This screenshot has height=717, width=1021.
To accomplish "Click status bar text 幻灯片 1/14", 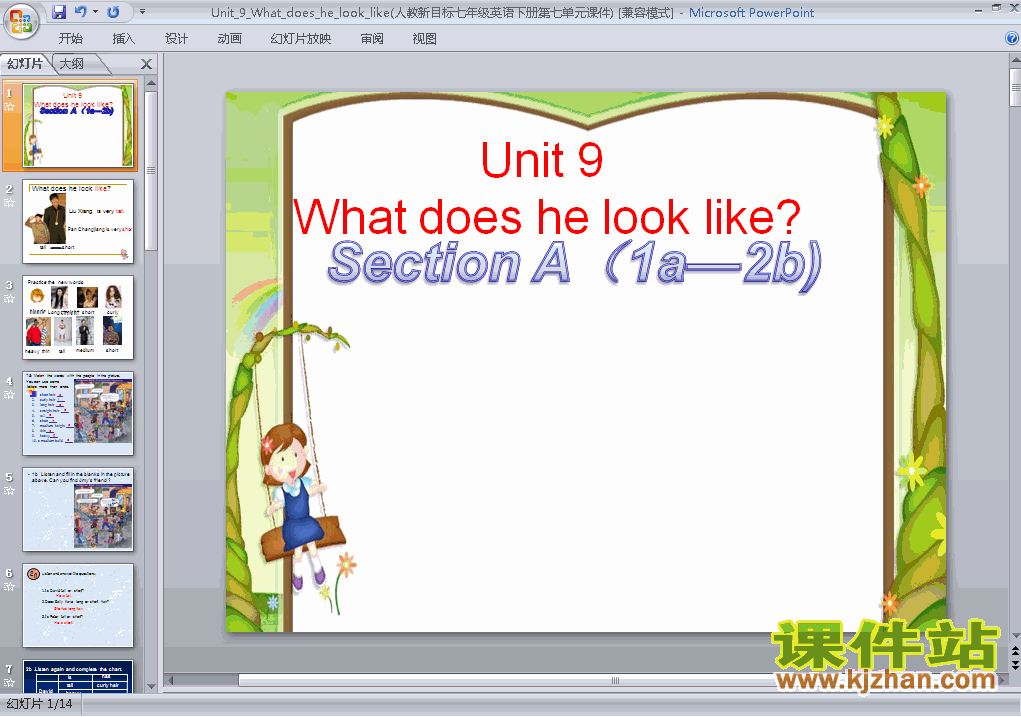I will point(39,704).
